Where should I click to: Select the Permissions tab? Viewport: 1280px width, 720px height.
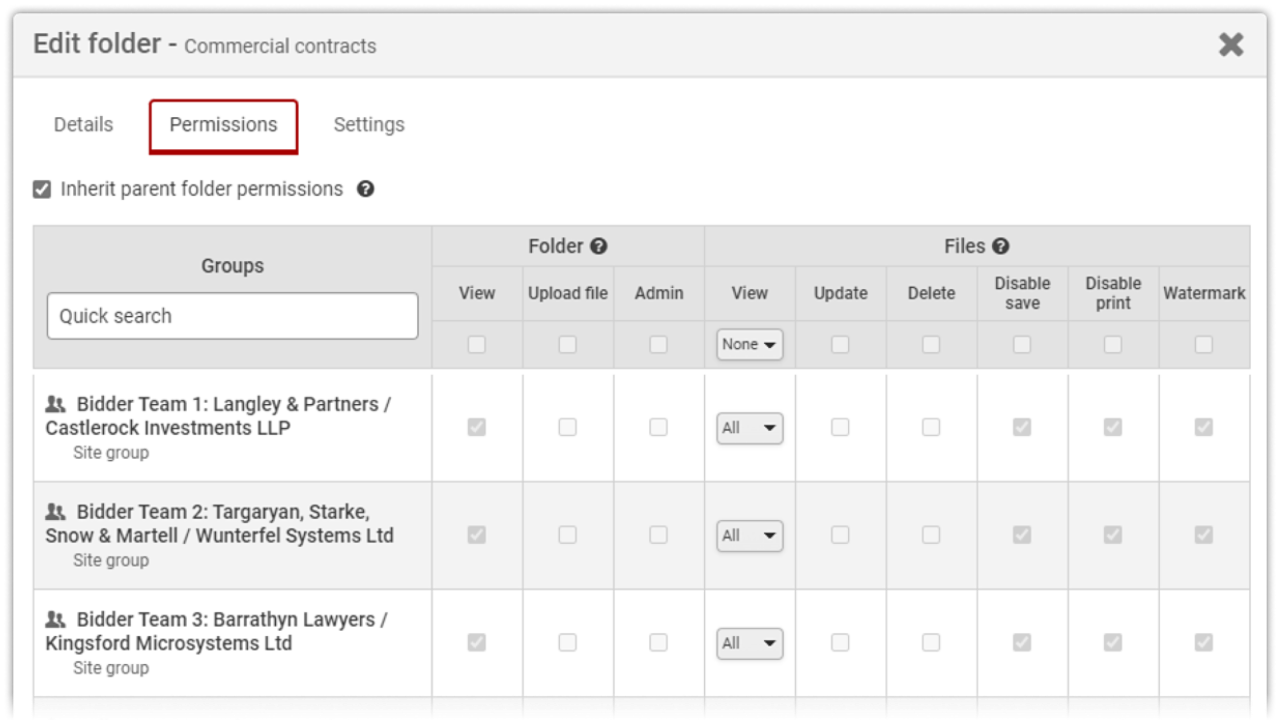[223, 125]
